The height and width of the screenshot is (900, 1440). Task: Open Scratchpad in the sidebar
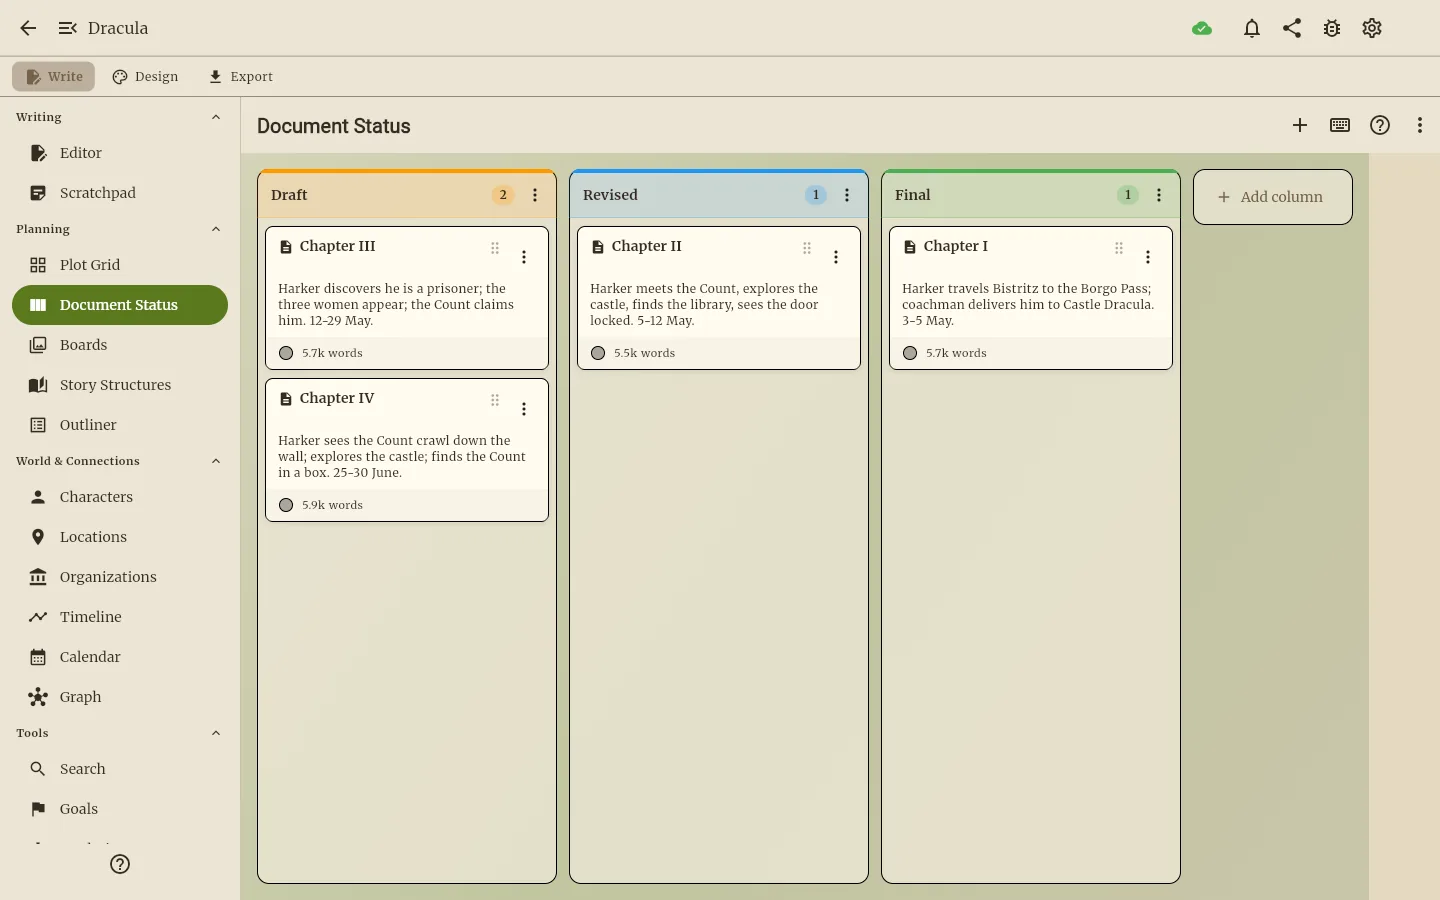point(120,193)
